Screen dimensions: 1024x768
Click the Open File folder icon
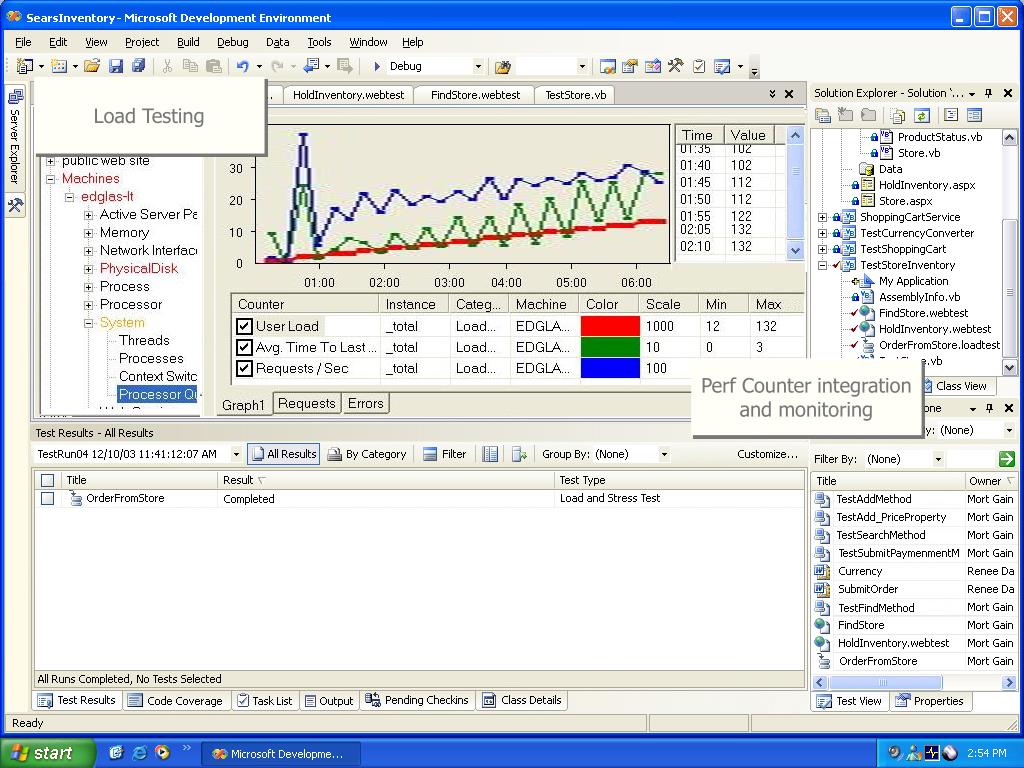click(x=92, y=66)
